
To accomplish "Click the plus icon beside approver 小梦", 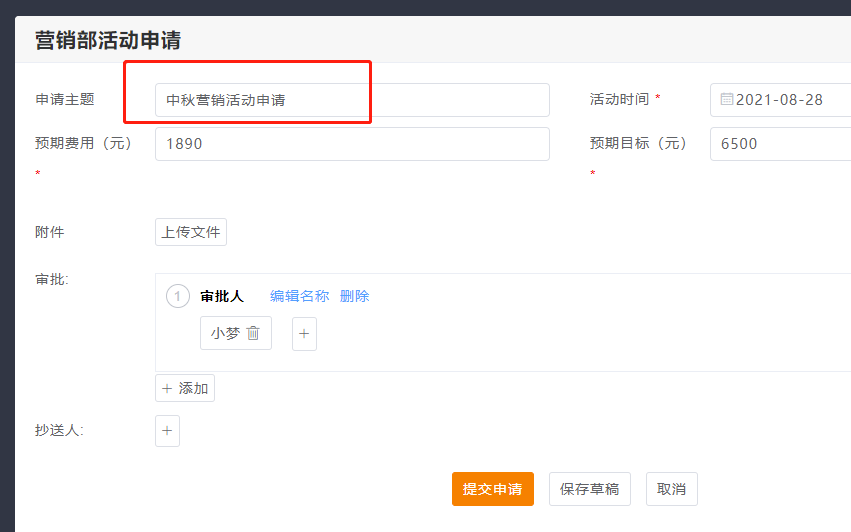I will (304, 334).
